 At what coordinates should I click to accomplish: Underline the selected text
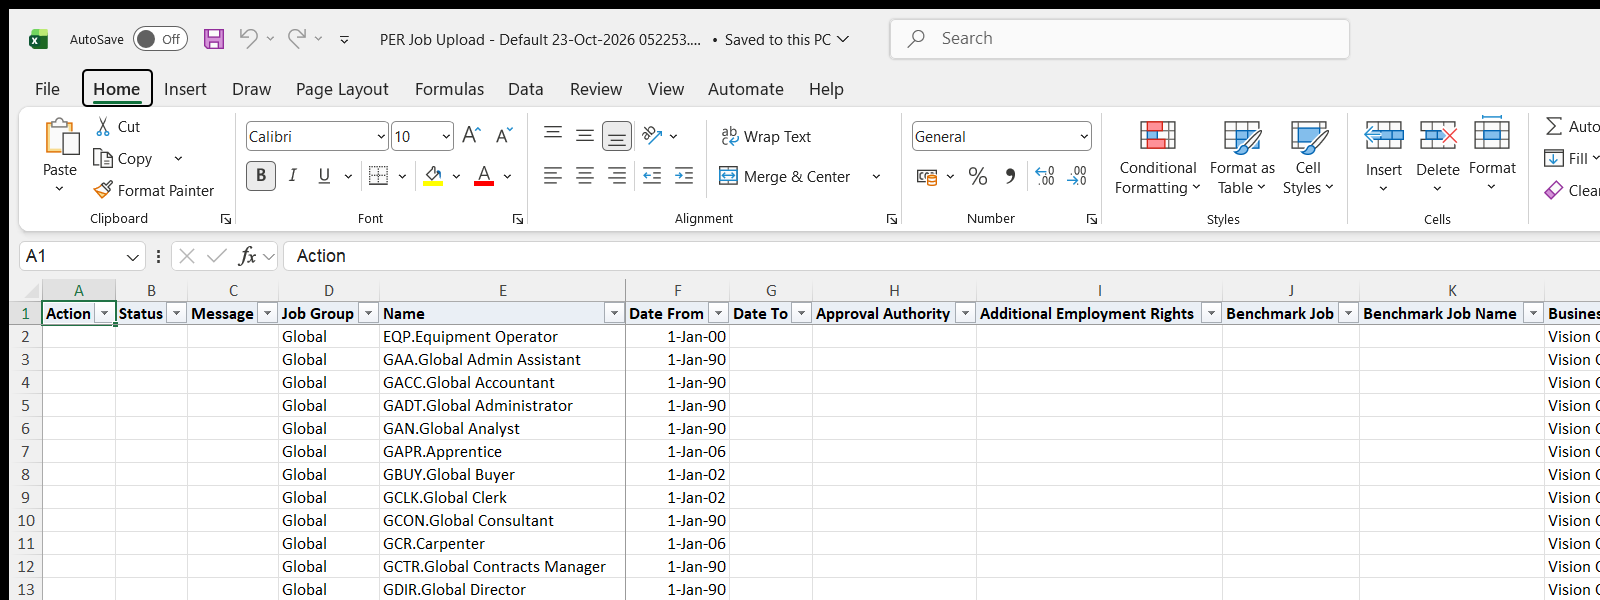click(324, 176)
